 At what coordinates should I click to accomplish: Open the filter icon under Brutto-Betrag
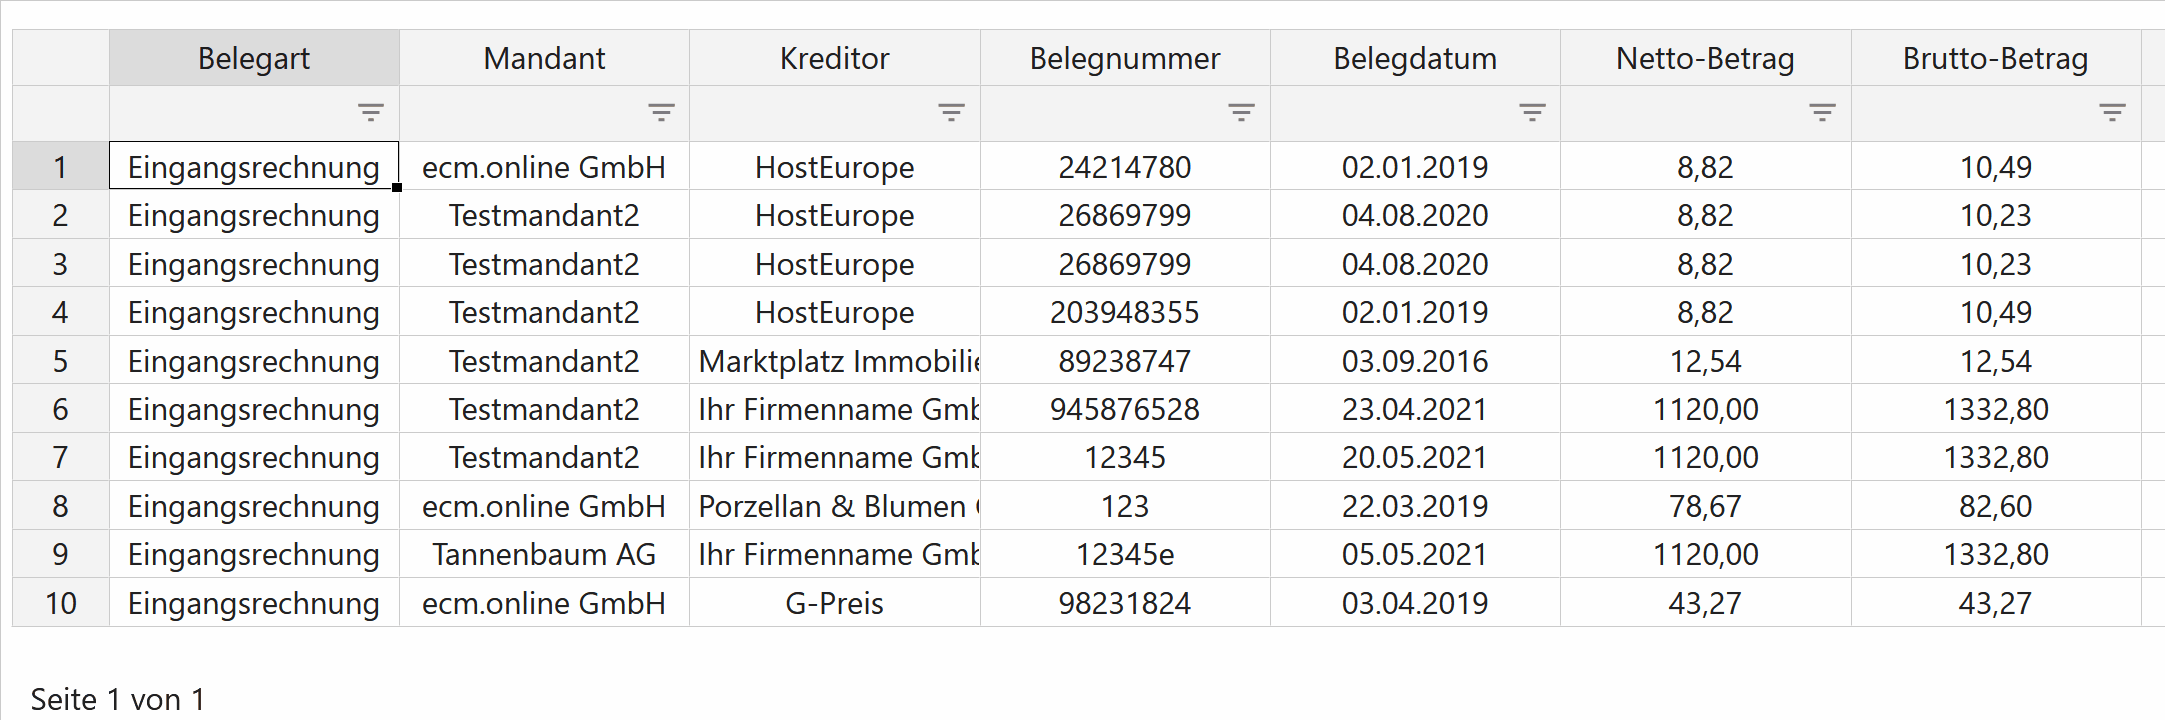(x=2112, y=113)
